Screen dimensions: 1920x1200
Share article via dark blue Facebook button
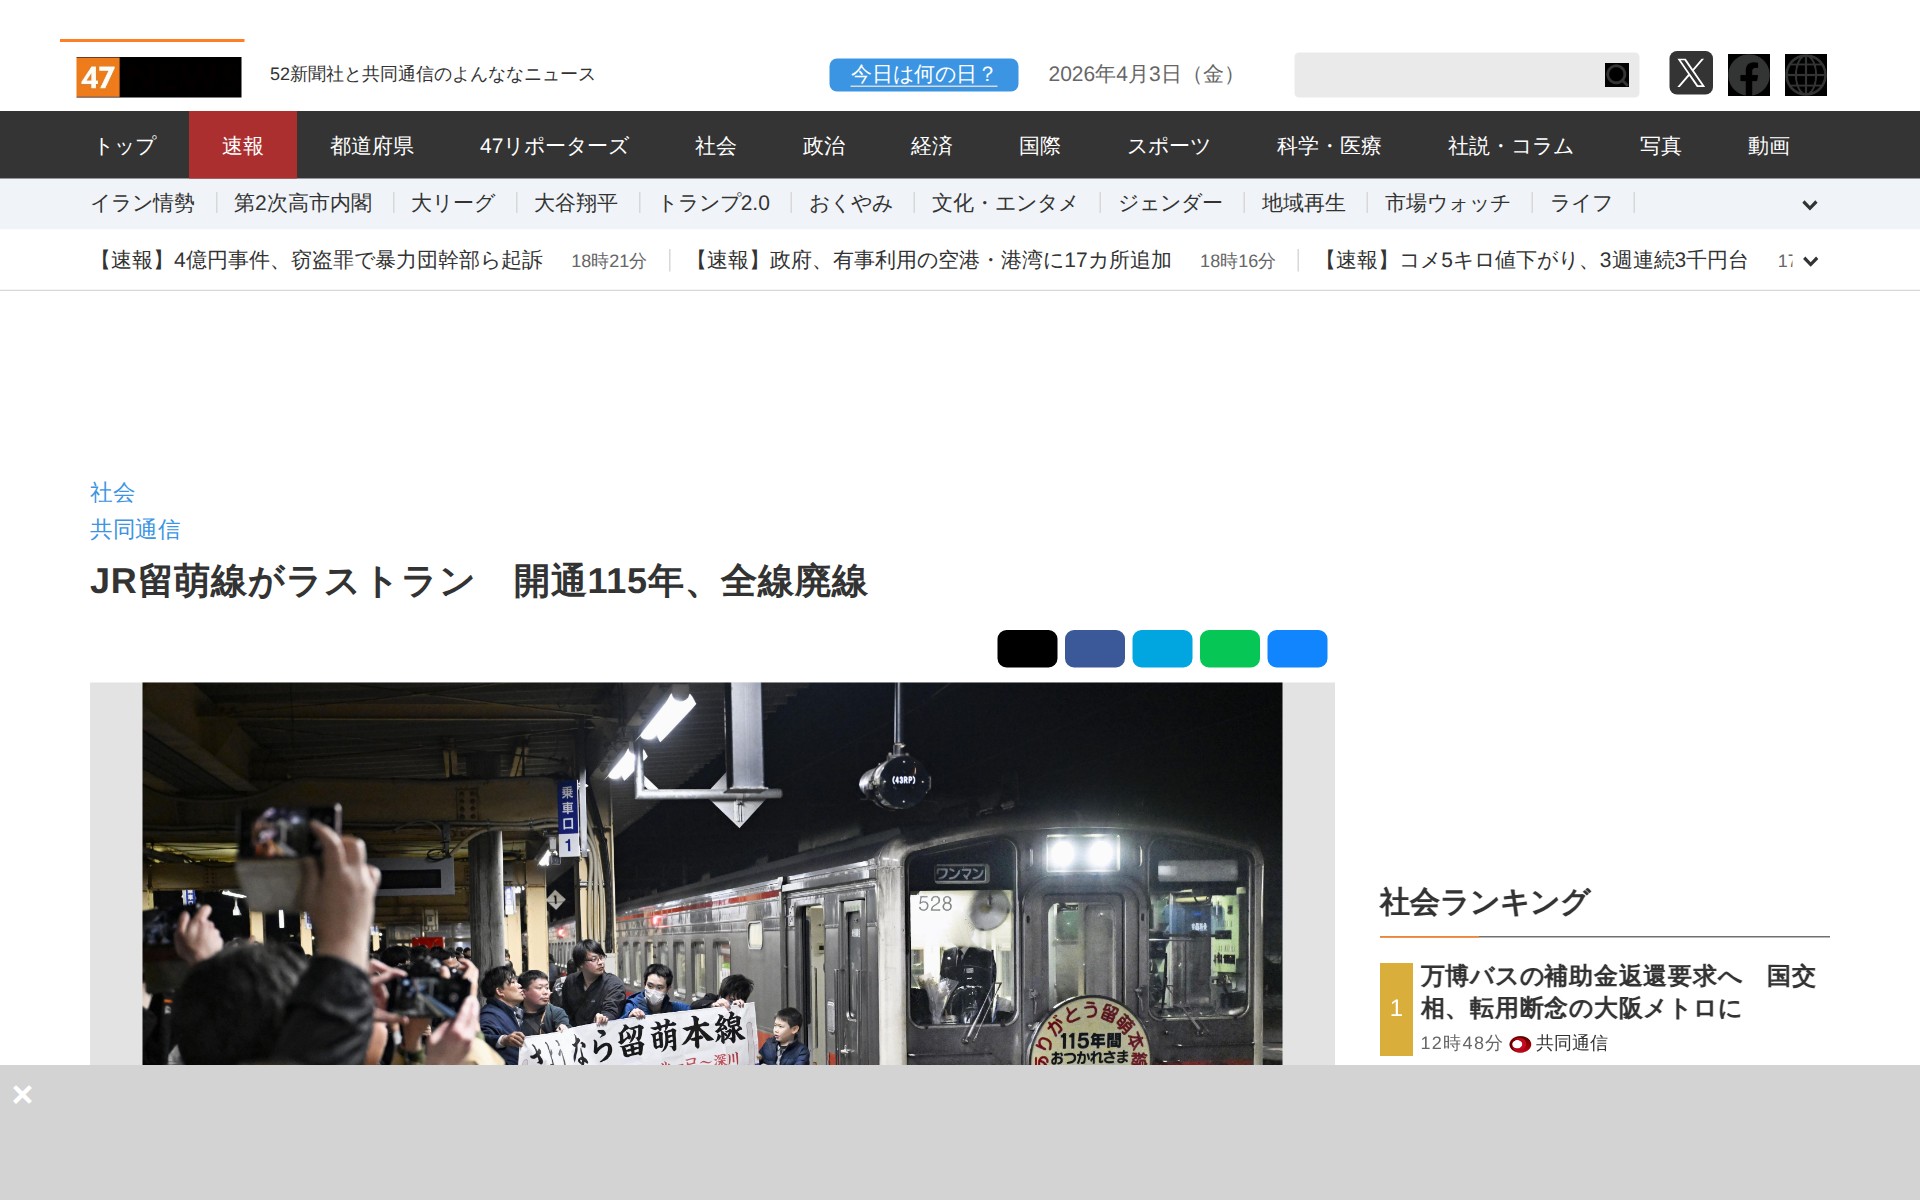click(x=1094, y=648)
